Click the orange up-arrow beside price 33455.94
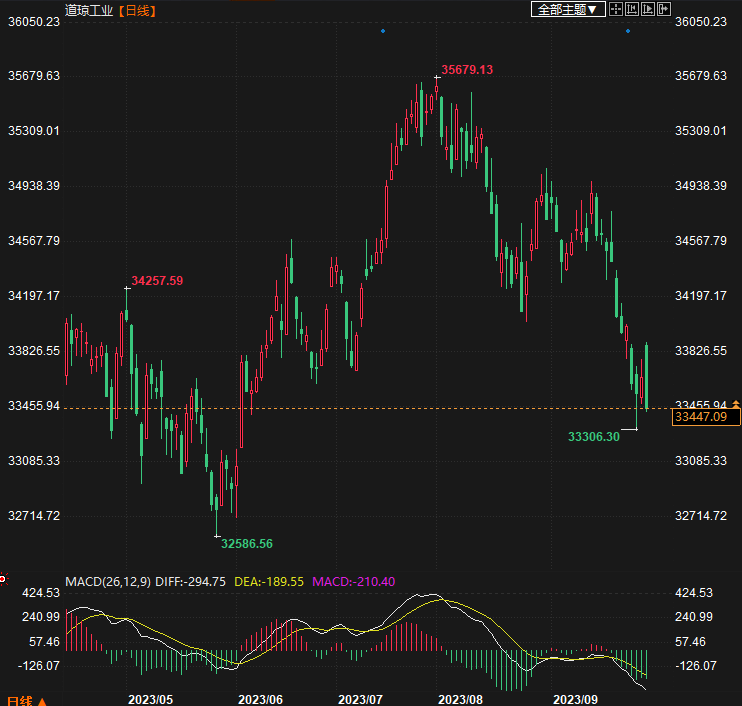742x706 pixels. (x=737, y=404)
